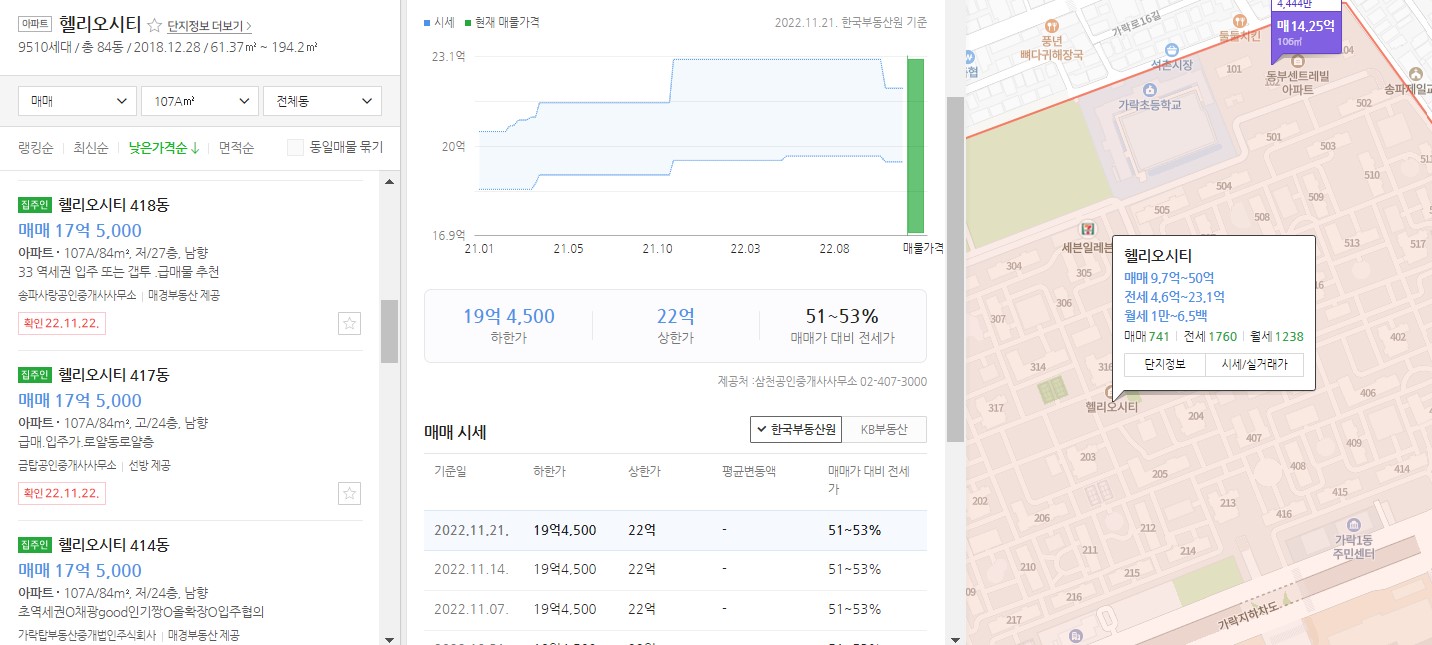Screen dimensions: 1432x645
Task: Open the 107A㎡ area dropdown
Action: (x=200, y=101)
